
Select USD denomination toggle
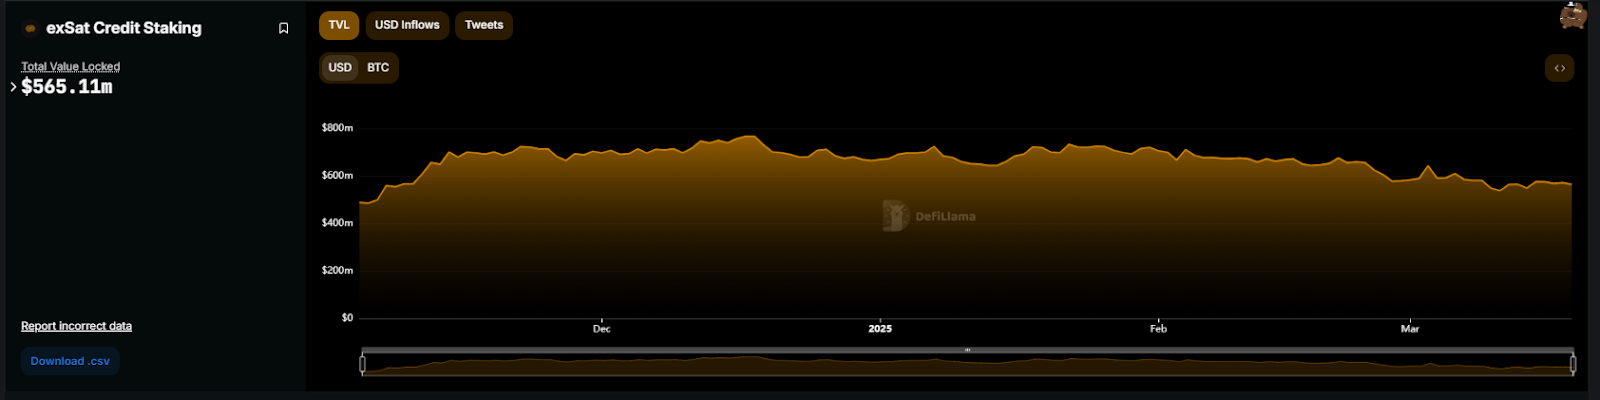tap(340, 68)
